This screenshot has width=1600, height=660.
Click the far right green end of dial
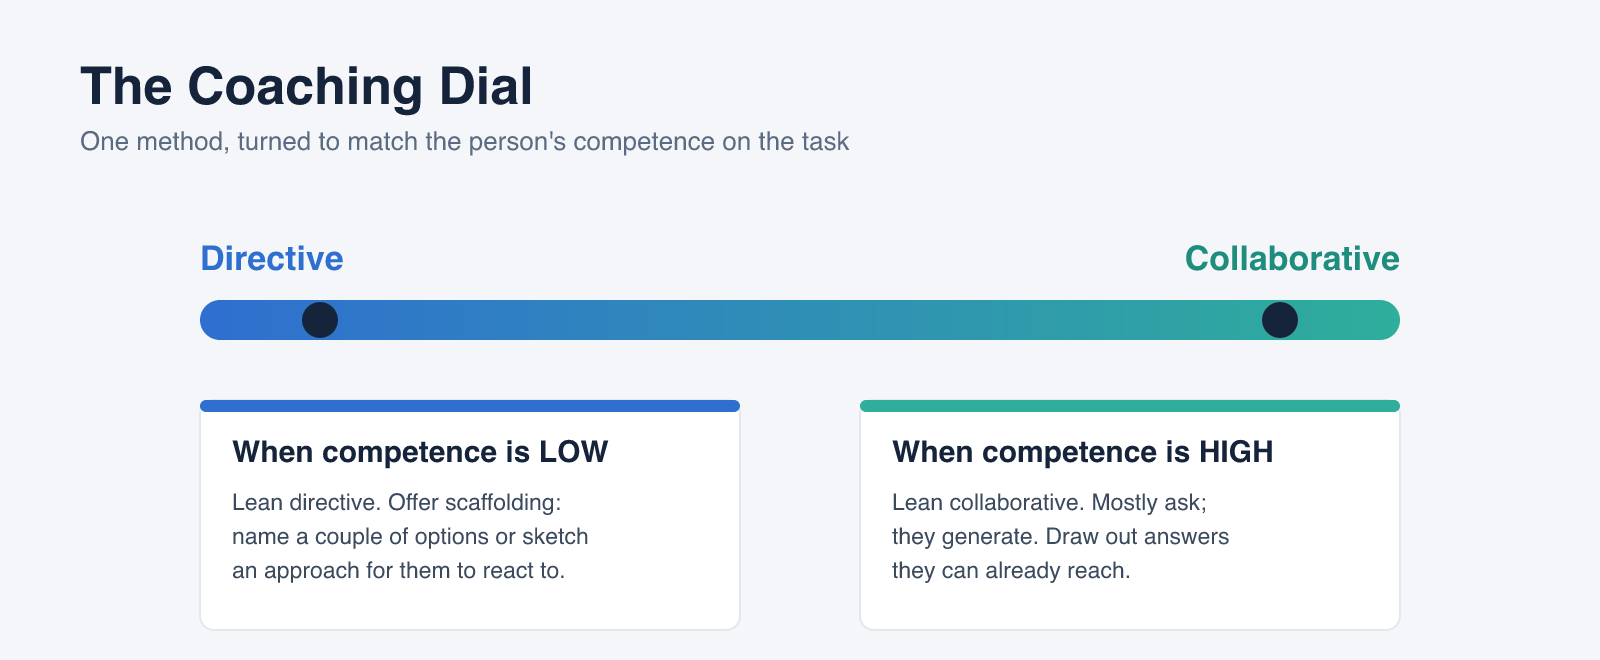pyautogui.click(x=1385, y=320)
